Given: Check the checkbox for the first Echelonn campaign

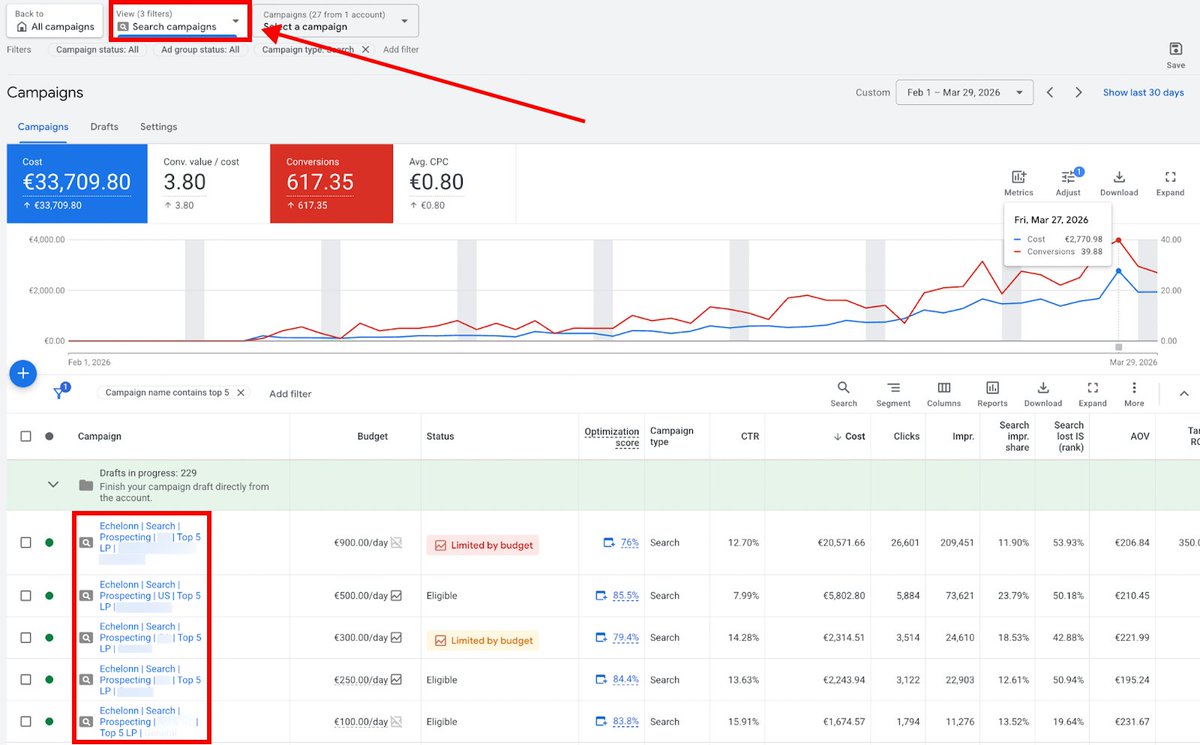Looking at the screenshot, I should [27, 542].
